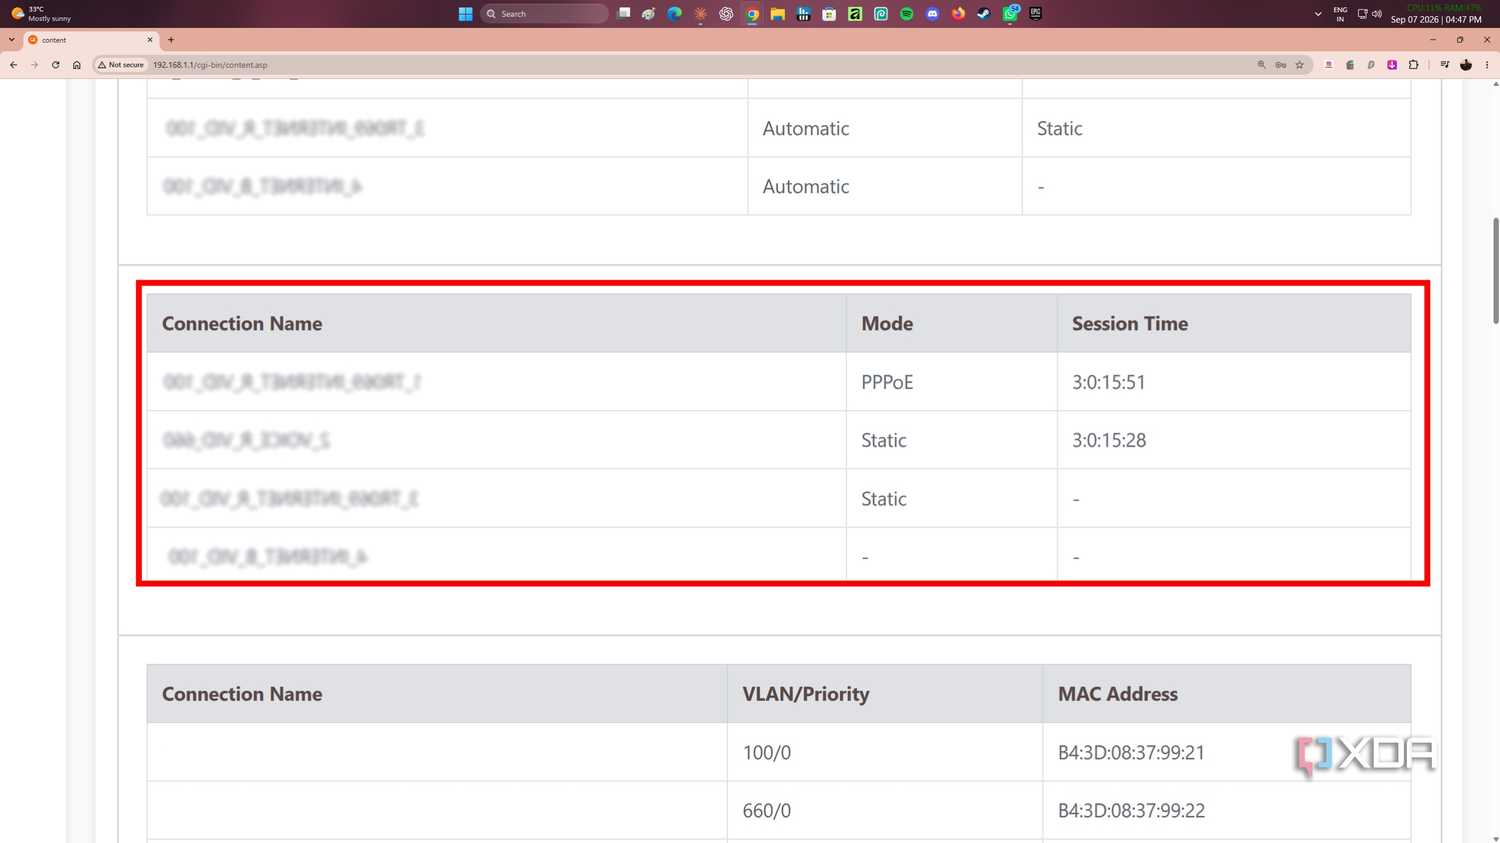Viewport: 1500px width, 843px height.
Task: Select session time '3:0:15:28'
Action: (1109, 440)
